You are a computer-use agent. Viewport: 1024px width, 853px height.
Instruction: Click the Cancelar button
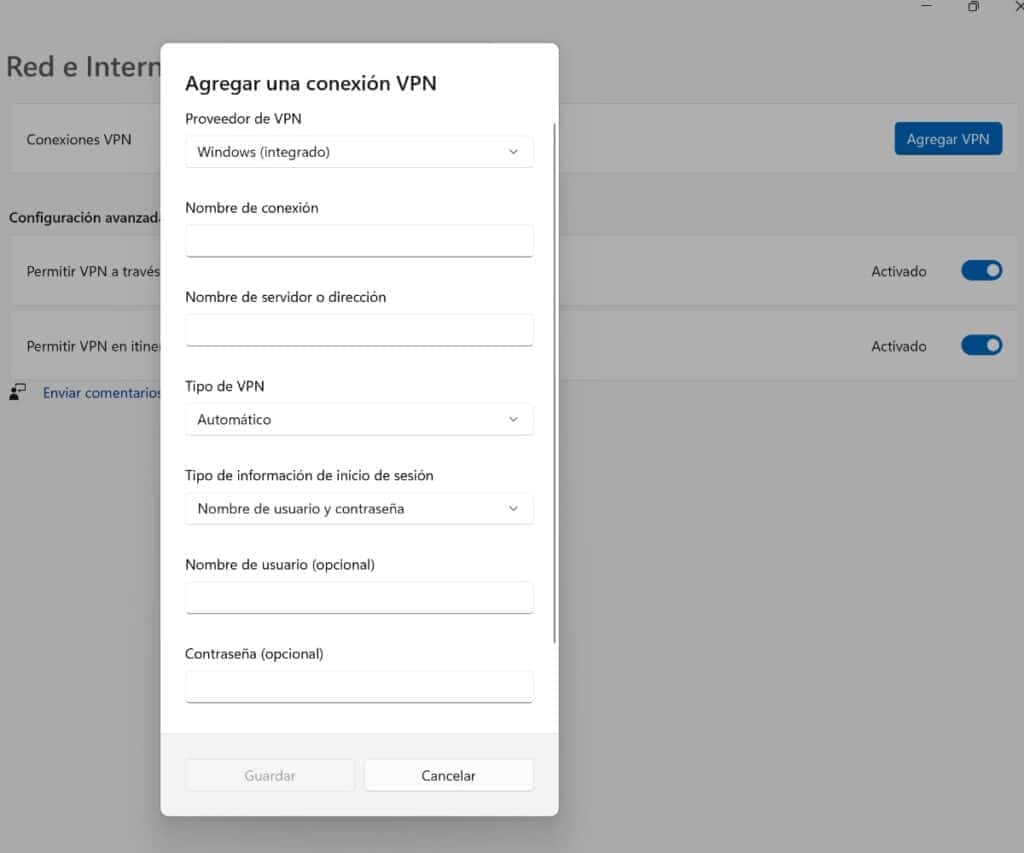(x=449, y=775)
